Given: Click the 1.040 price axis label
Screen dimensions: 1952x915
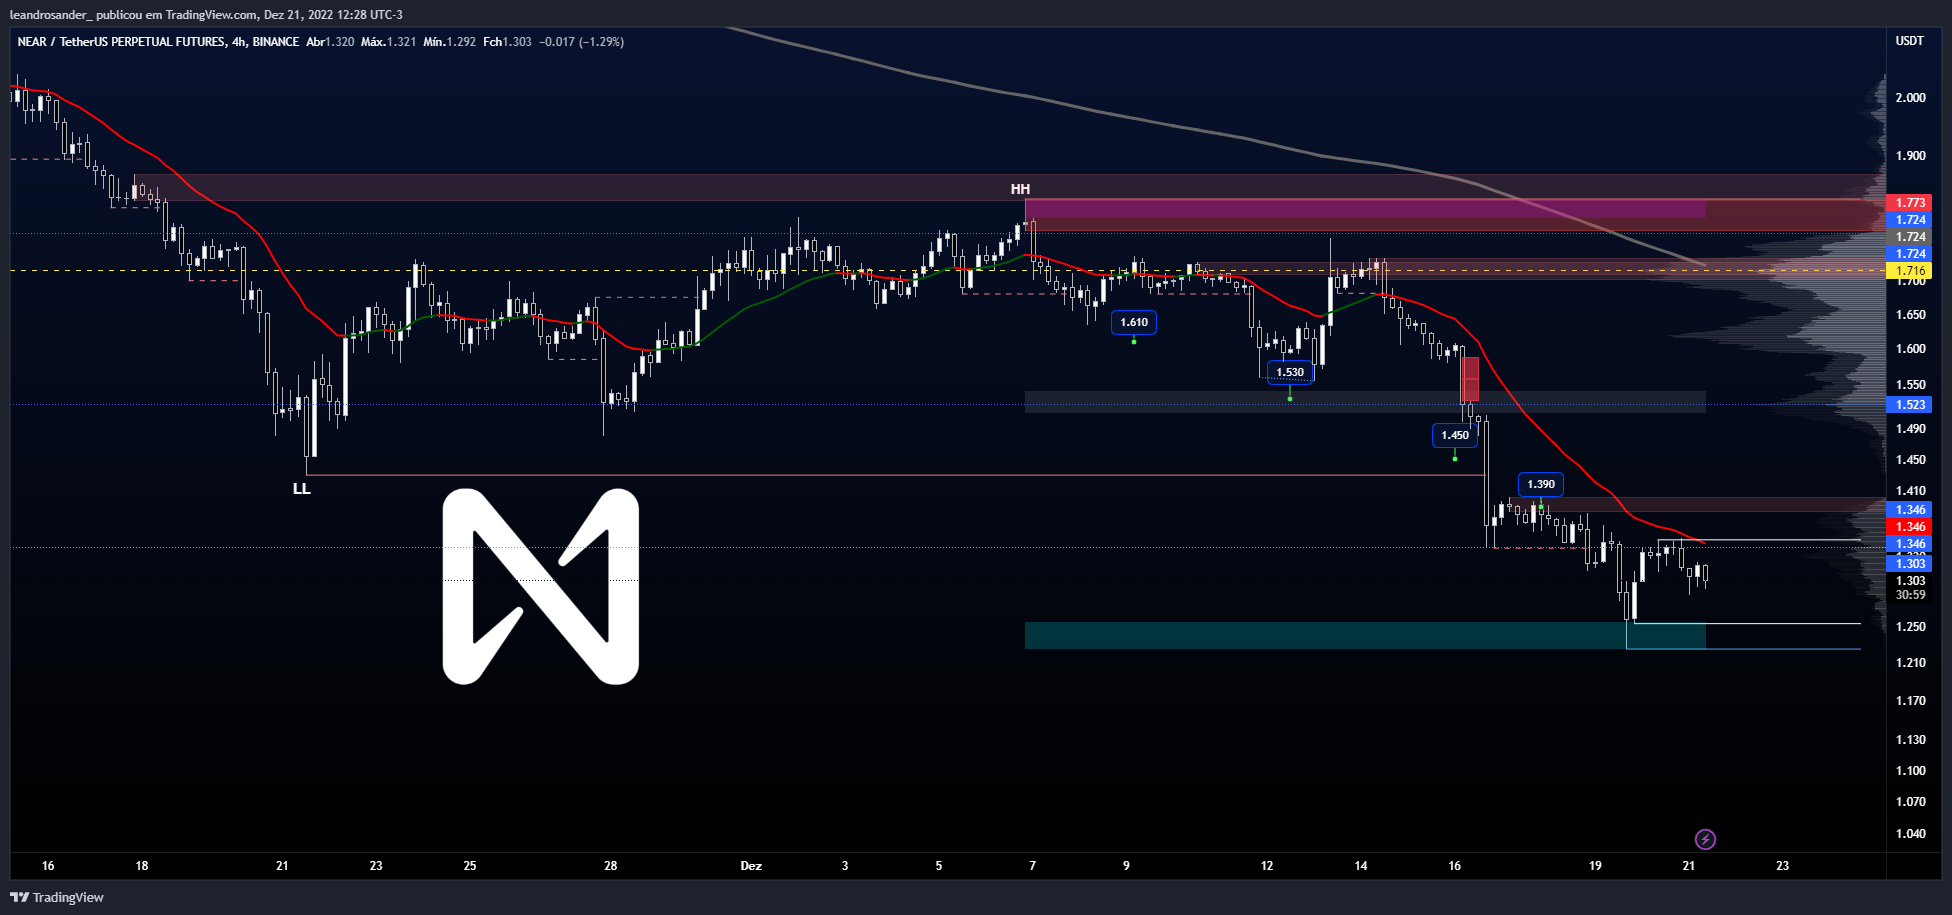Looking at the screenshot, I should (1910, 834).
